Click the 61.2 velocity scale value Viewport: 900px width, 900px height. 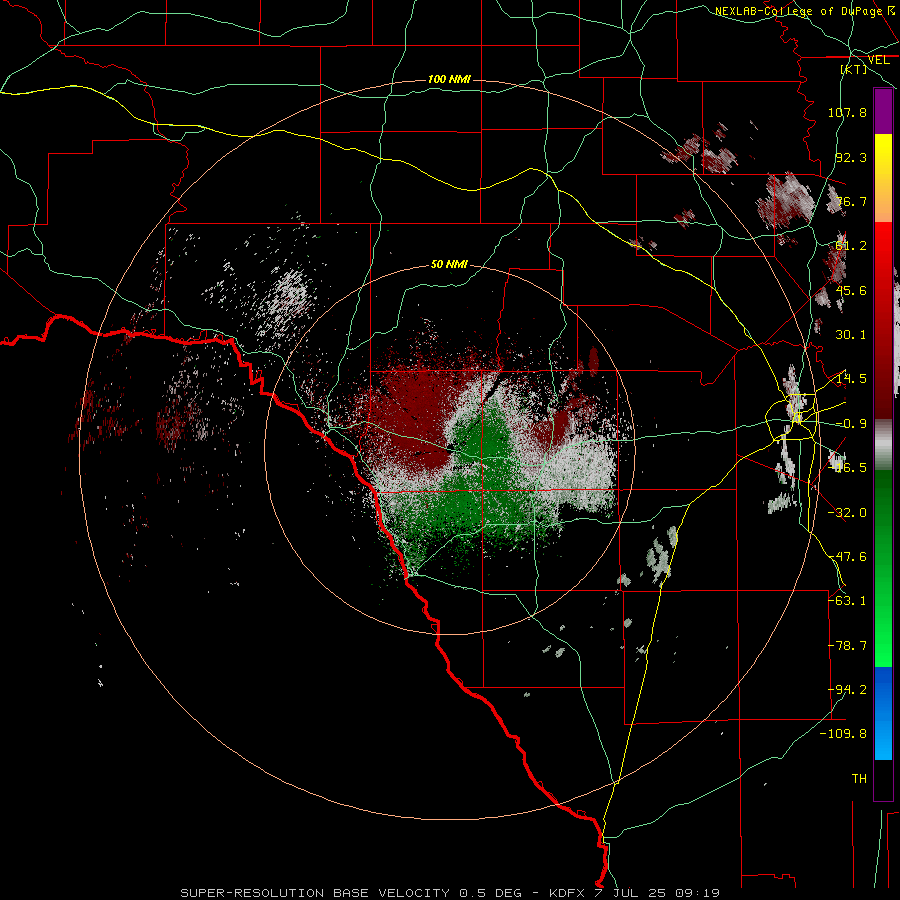pyautogui.click(x=851, y=246)
